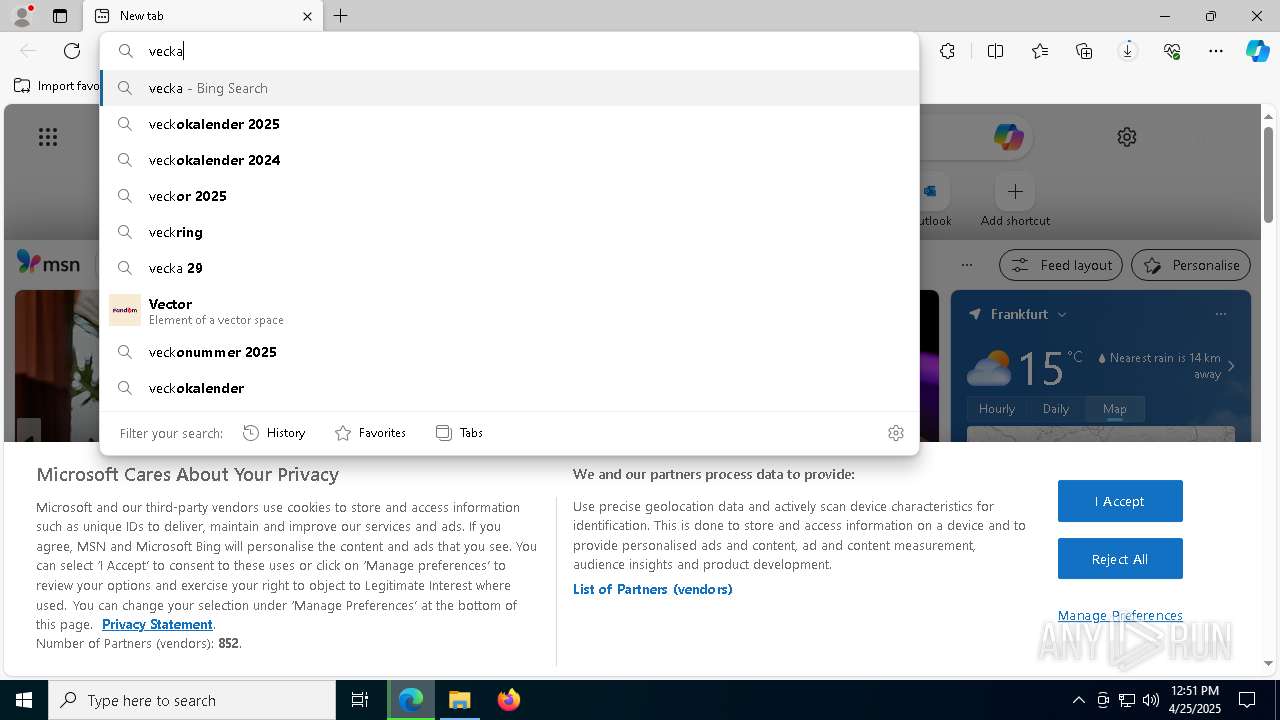Open Settings and more ellipsis menu
Viewport: 1280px width, 720px height.
click(1216, 51)
